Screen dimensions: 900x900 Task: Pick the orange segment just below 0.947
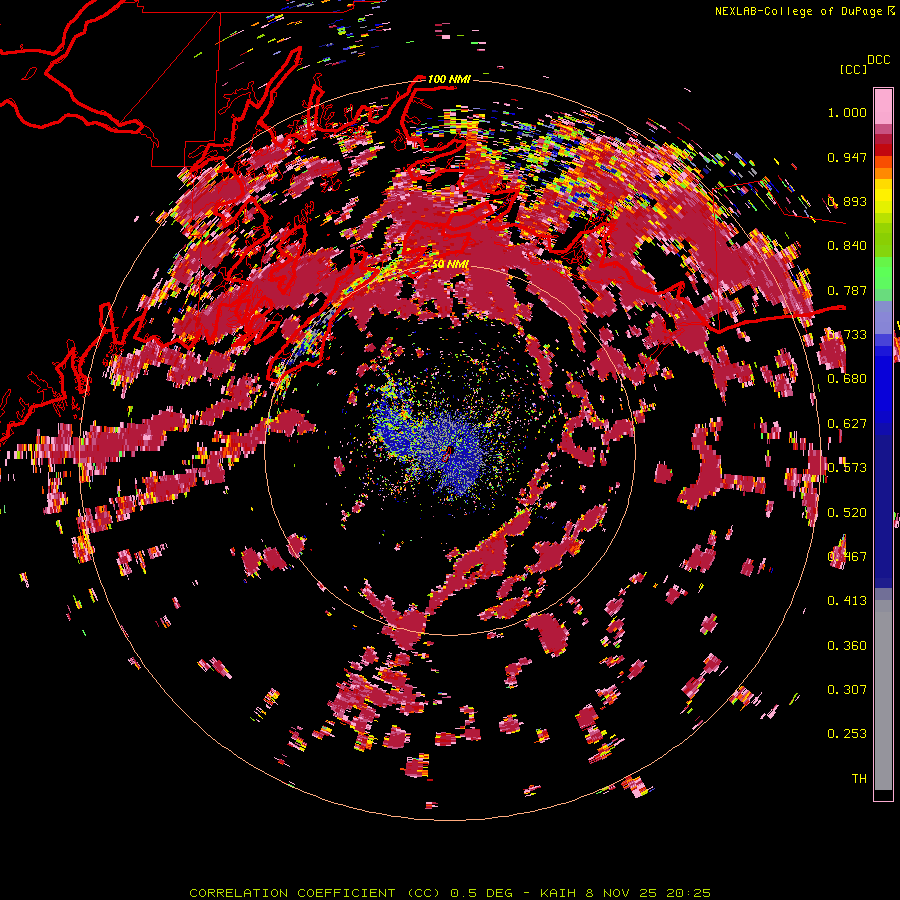883,172
